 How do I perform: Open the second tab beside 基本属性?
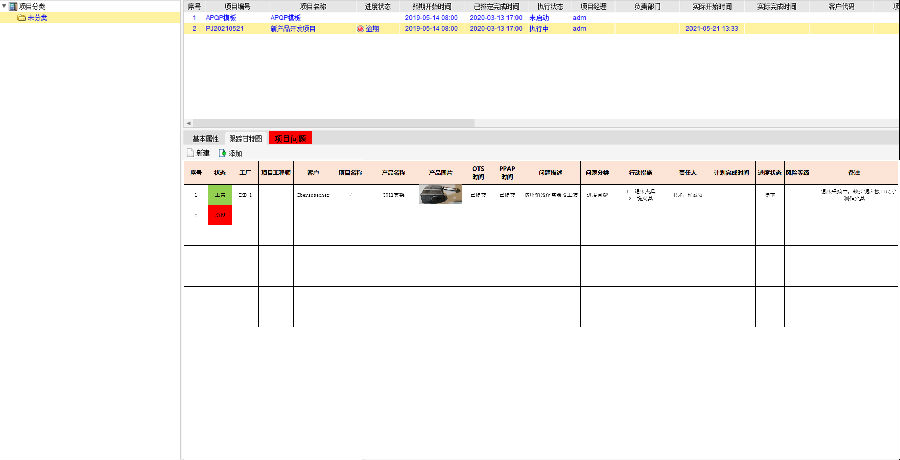pyautogui.click(x=245, y=138)
